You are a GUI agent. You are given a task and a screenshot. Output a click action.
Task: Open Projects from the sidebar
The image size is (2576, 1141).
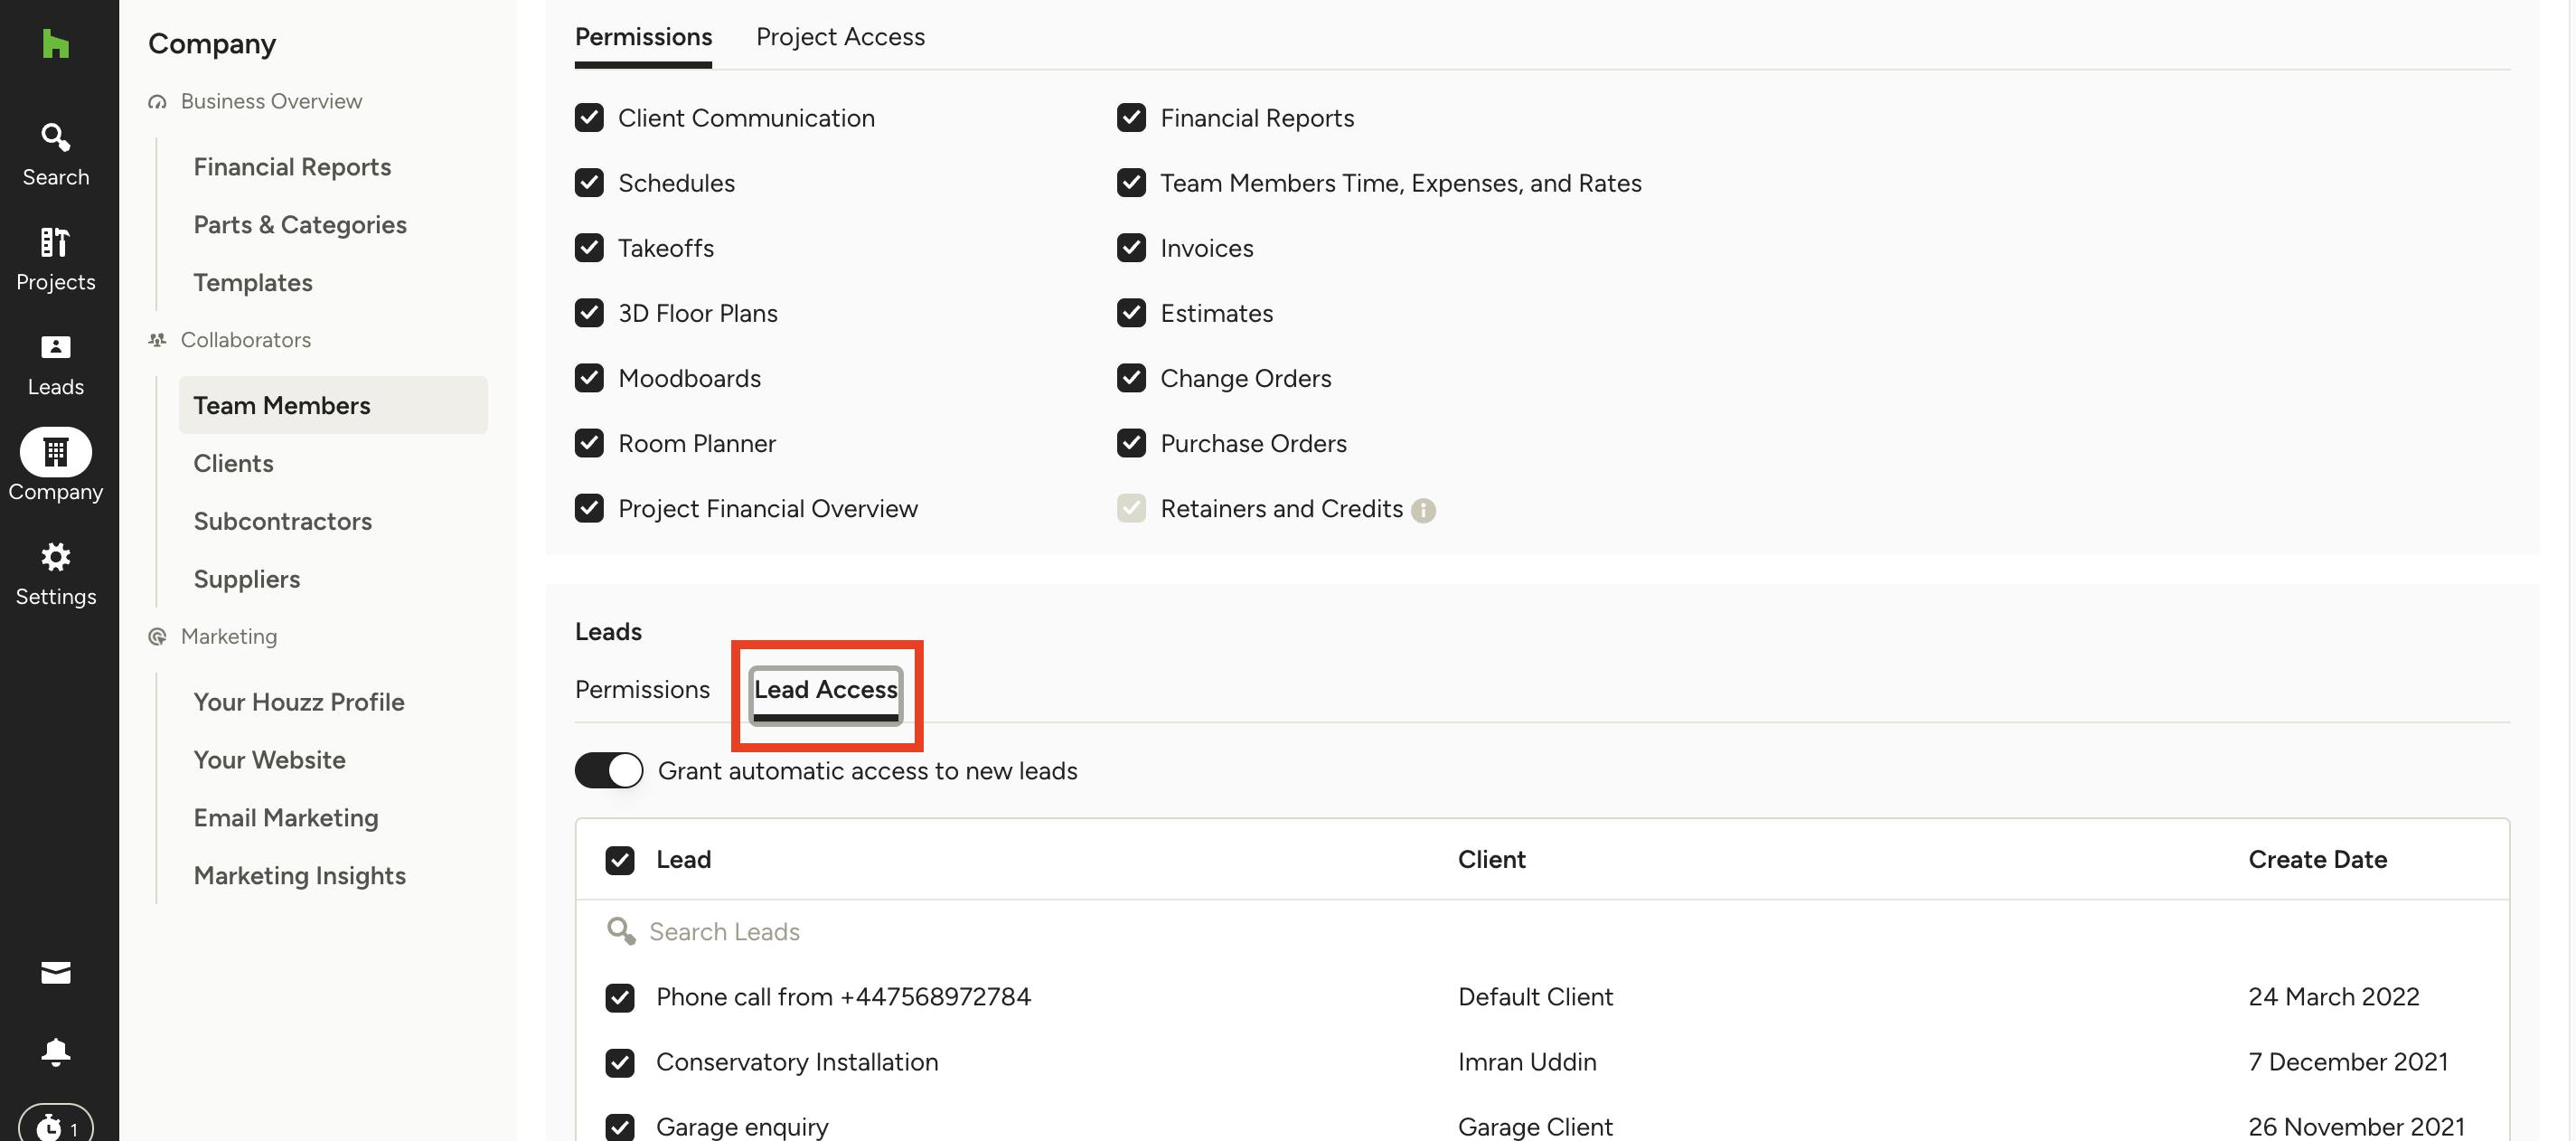(x=56, y=260)
